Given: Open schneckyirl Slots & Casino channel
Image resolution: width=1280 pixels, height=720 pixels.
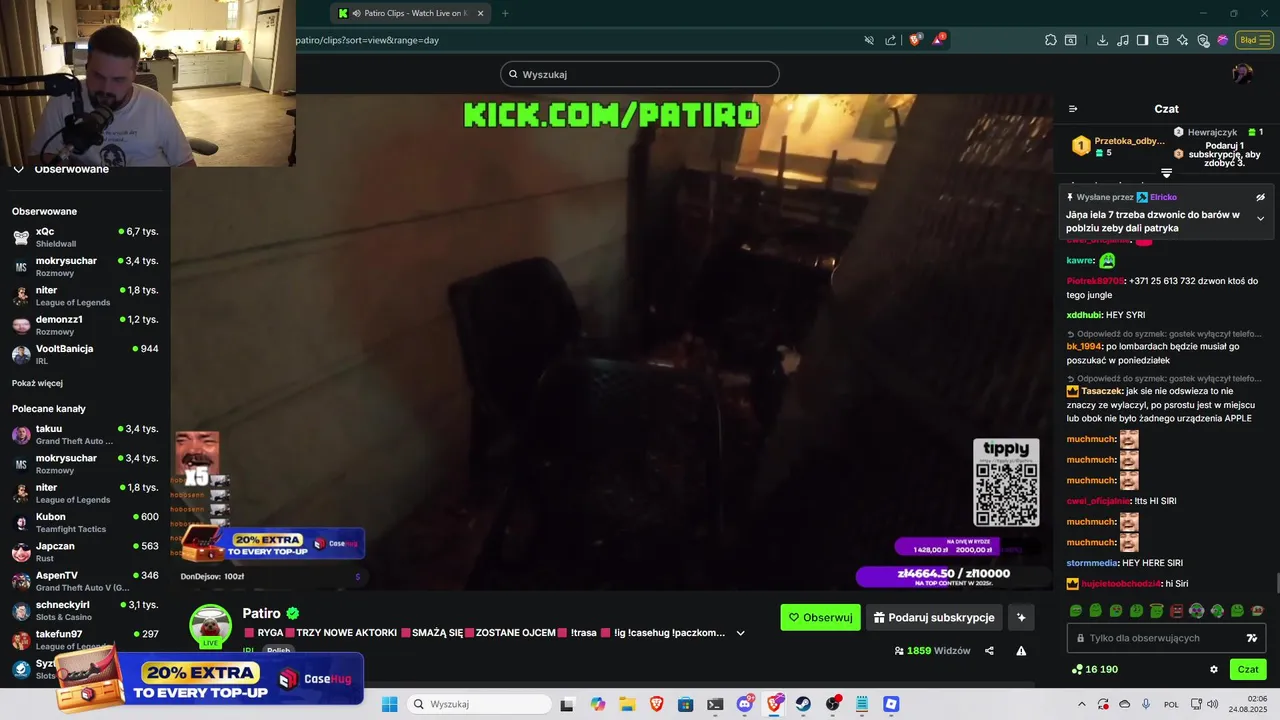Looking at the screenshot, I should click(x=85, y=610).
